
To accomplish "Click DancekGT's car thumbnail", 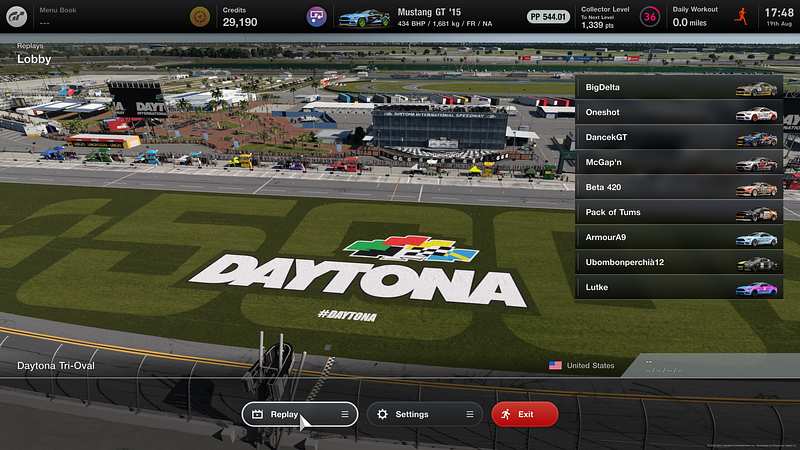I will [x=756, y=139].
